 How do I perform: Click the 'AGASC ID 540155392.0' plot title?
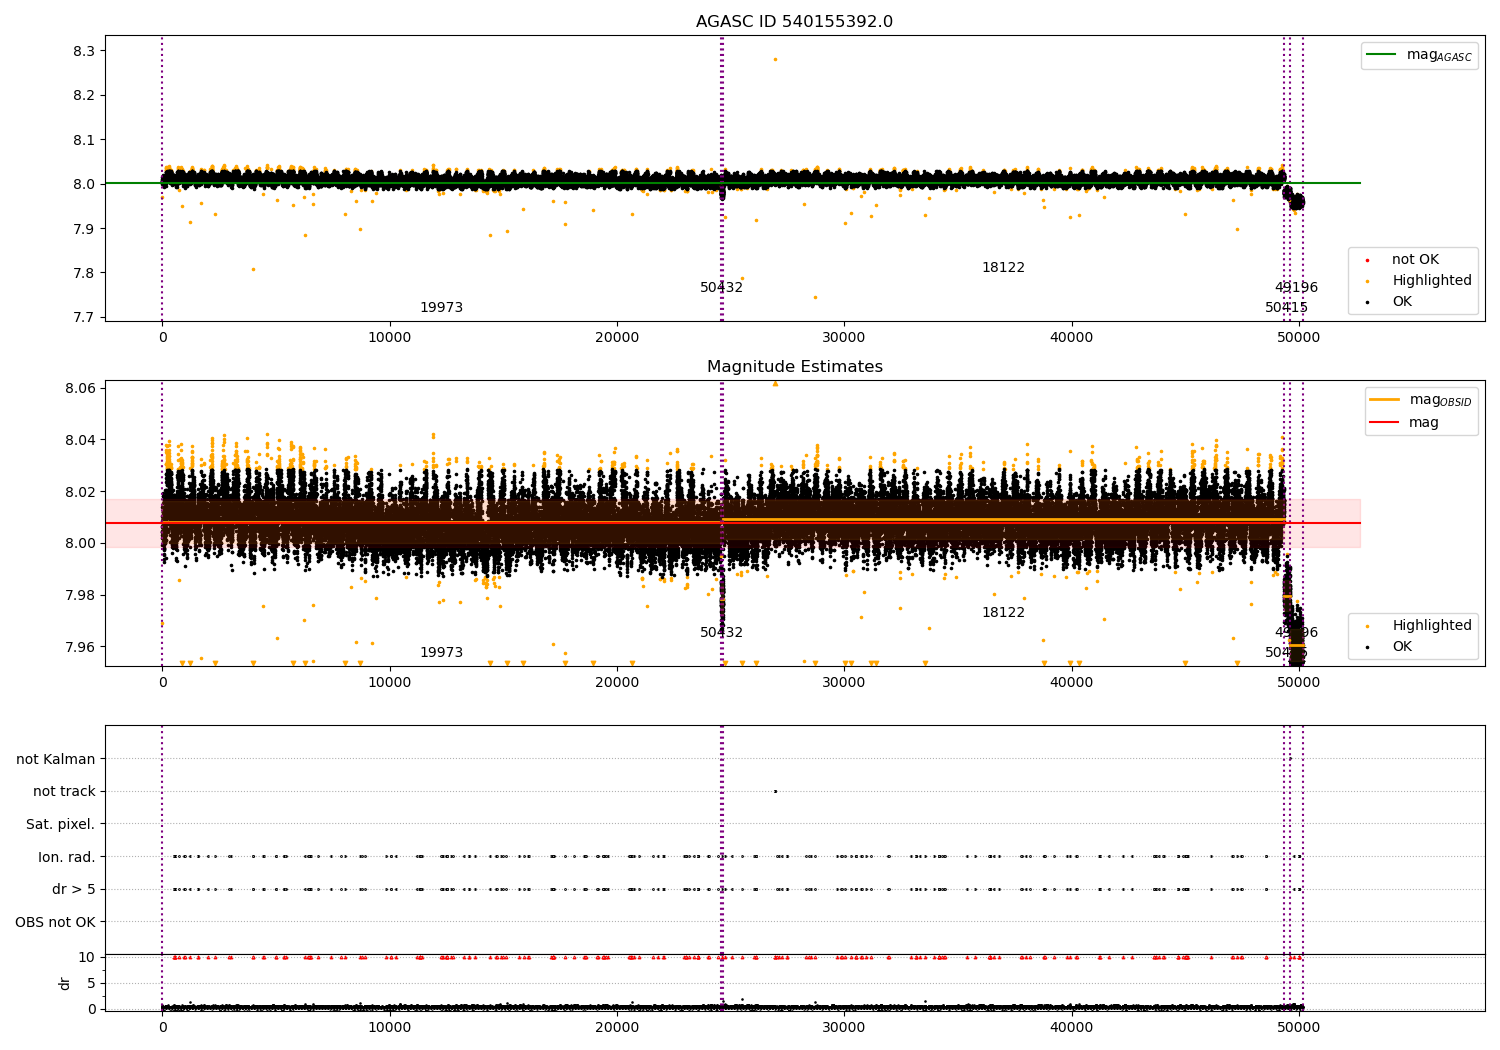794,22
